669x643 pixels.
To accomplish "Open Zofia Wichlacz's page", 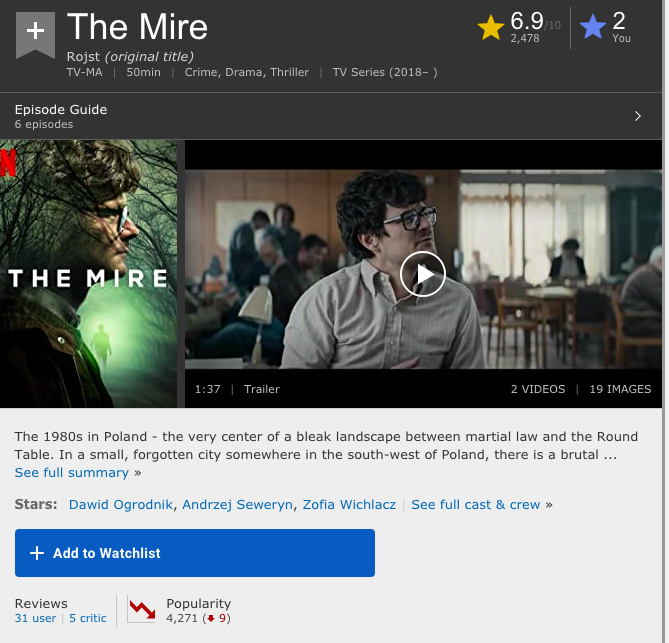I will tap(349, 505).
